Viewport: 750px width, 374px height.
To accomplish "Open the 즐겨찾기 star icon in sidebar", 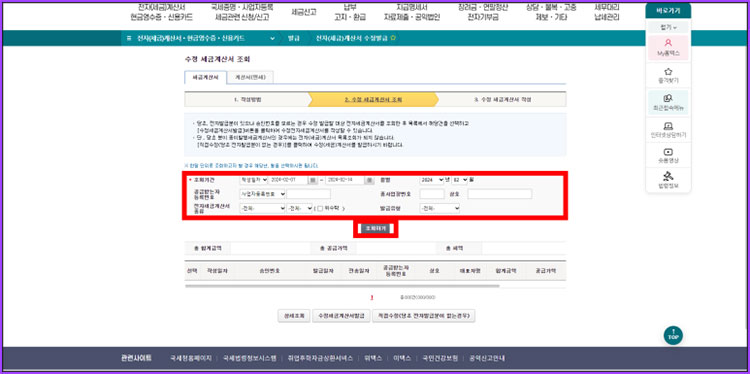I will pyautogui.click(x=668, y=75).
